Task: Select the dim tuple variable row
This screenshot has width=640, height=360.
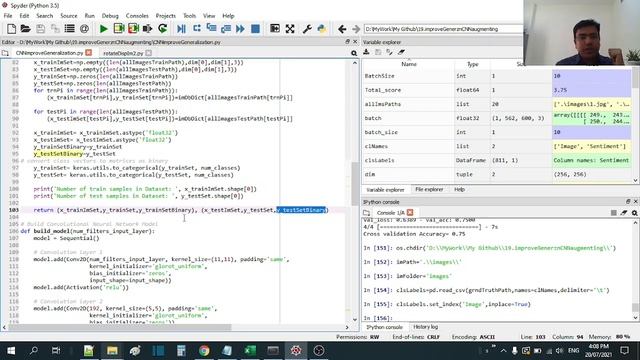Action: [x=498, y=174]
